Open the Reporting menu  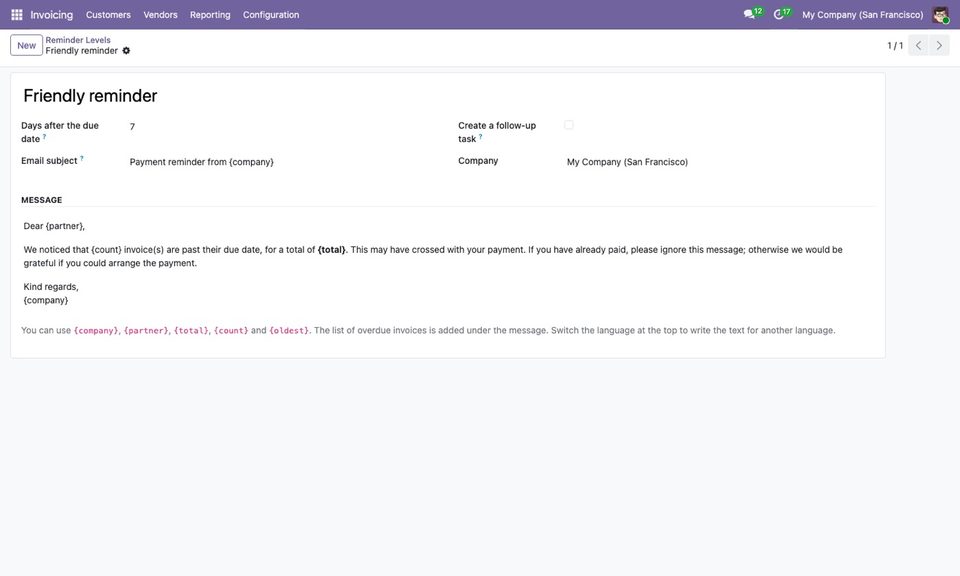pos(210,15)
